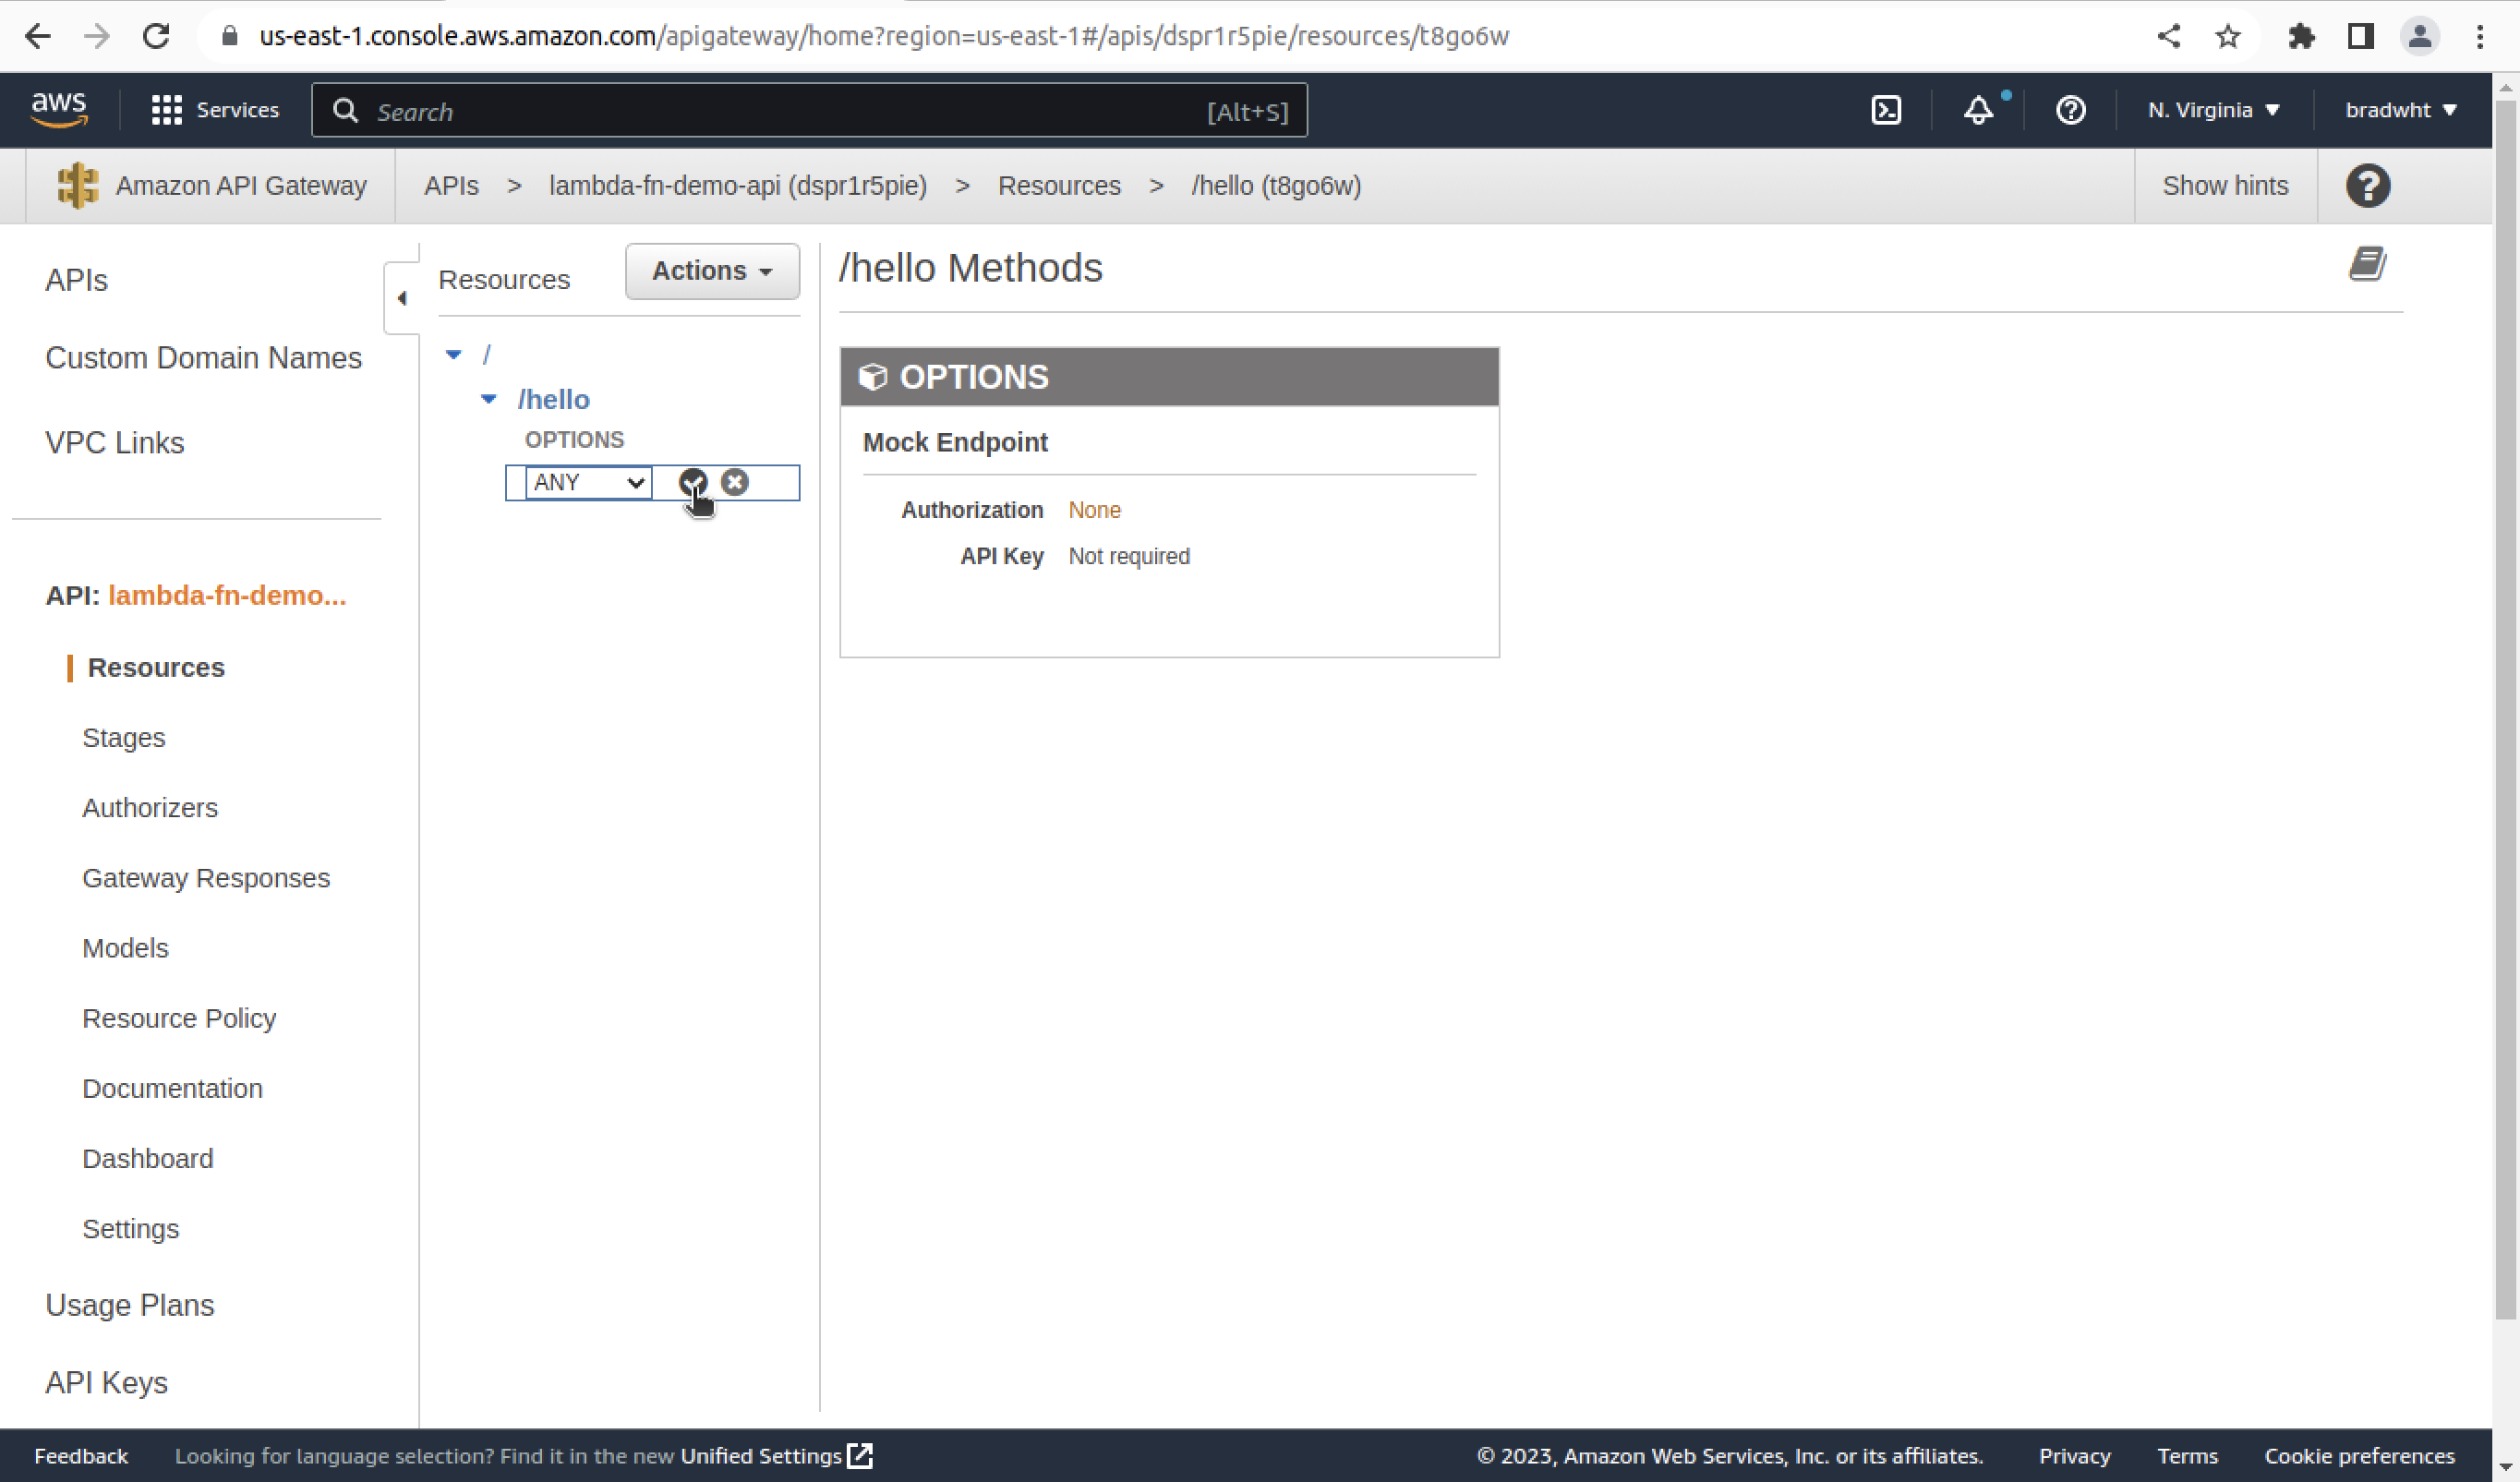
Task: Open Models in the sidebar
Action: coord(125,947)
